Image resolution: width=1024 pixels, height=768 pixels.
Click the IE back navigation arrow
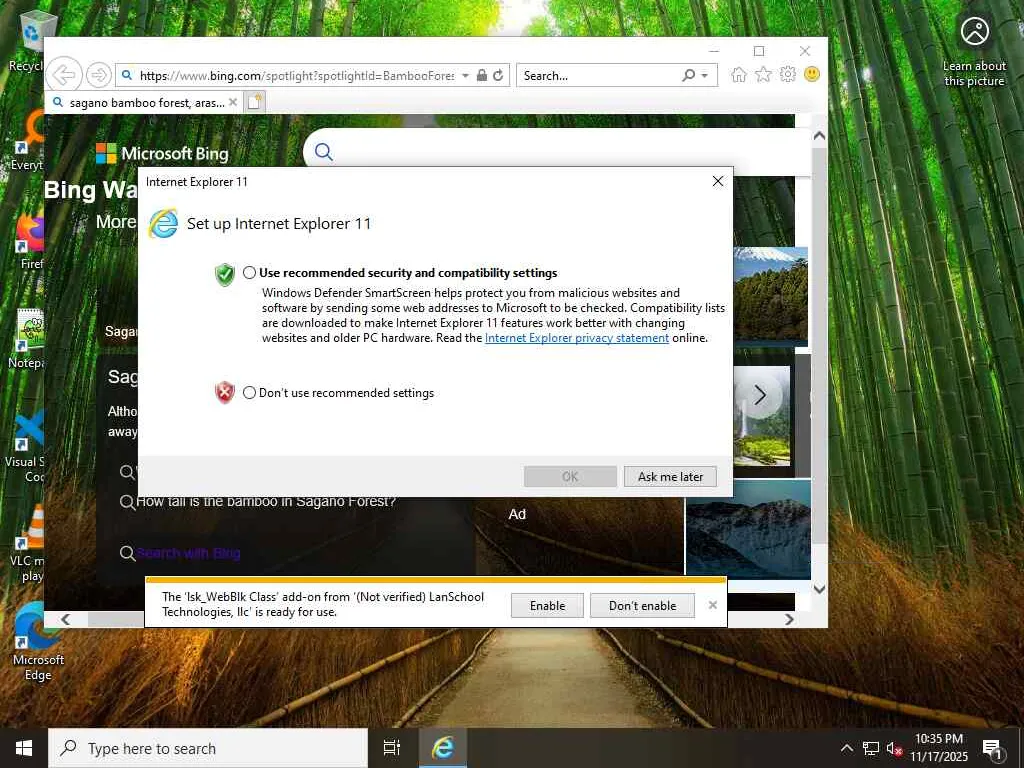(65, 75)
